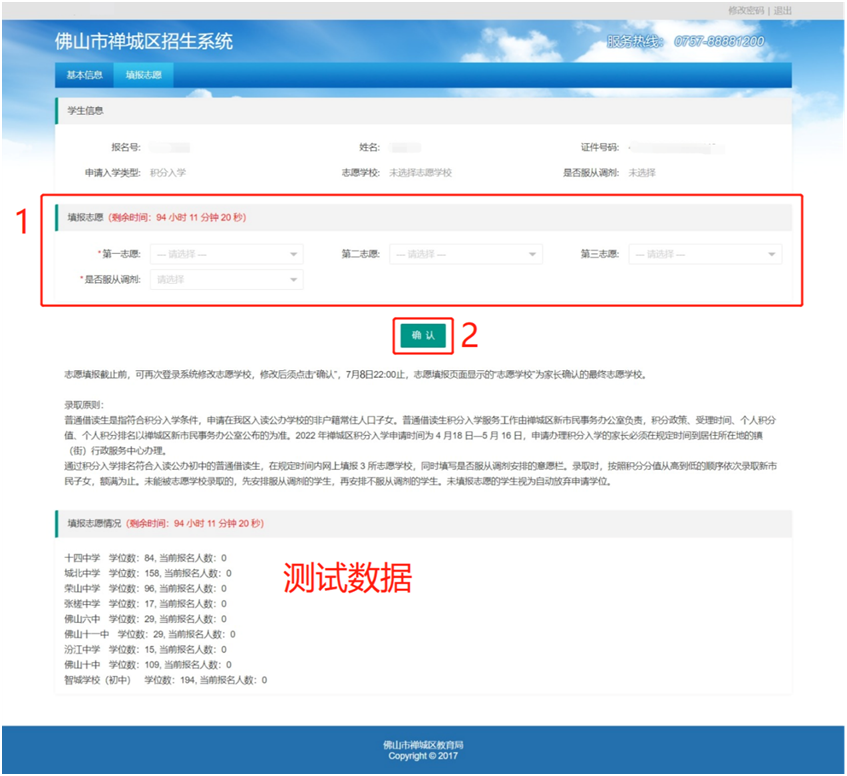Select the 填报志愿 tab
The image size is (847, 776).
tap(144, 75)
